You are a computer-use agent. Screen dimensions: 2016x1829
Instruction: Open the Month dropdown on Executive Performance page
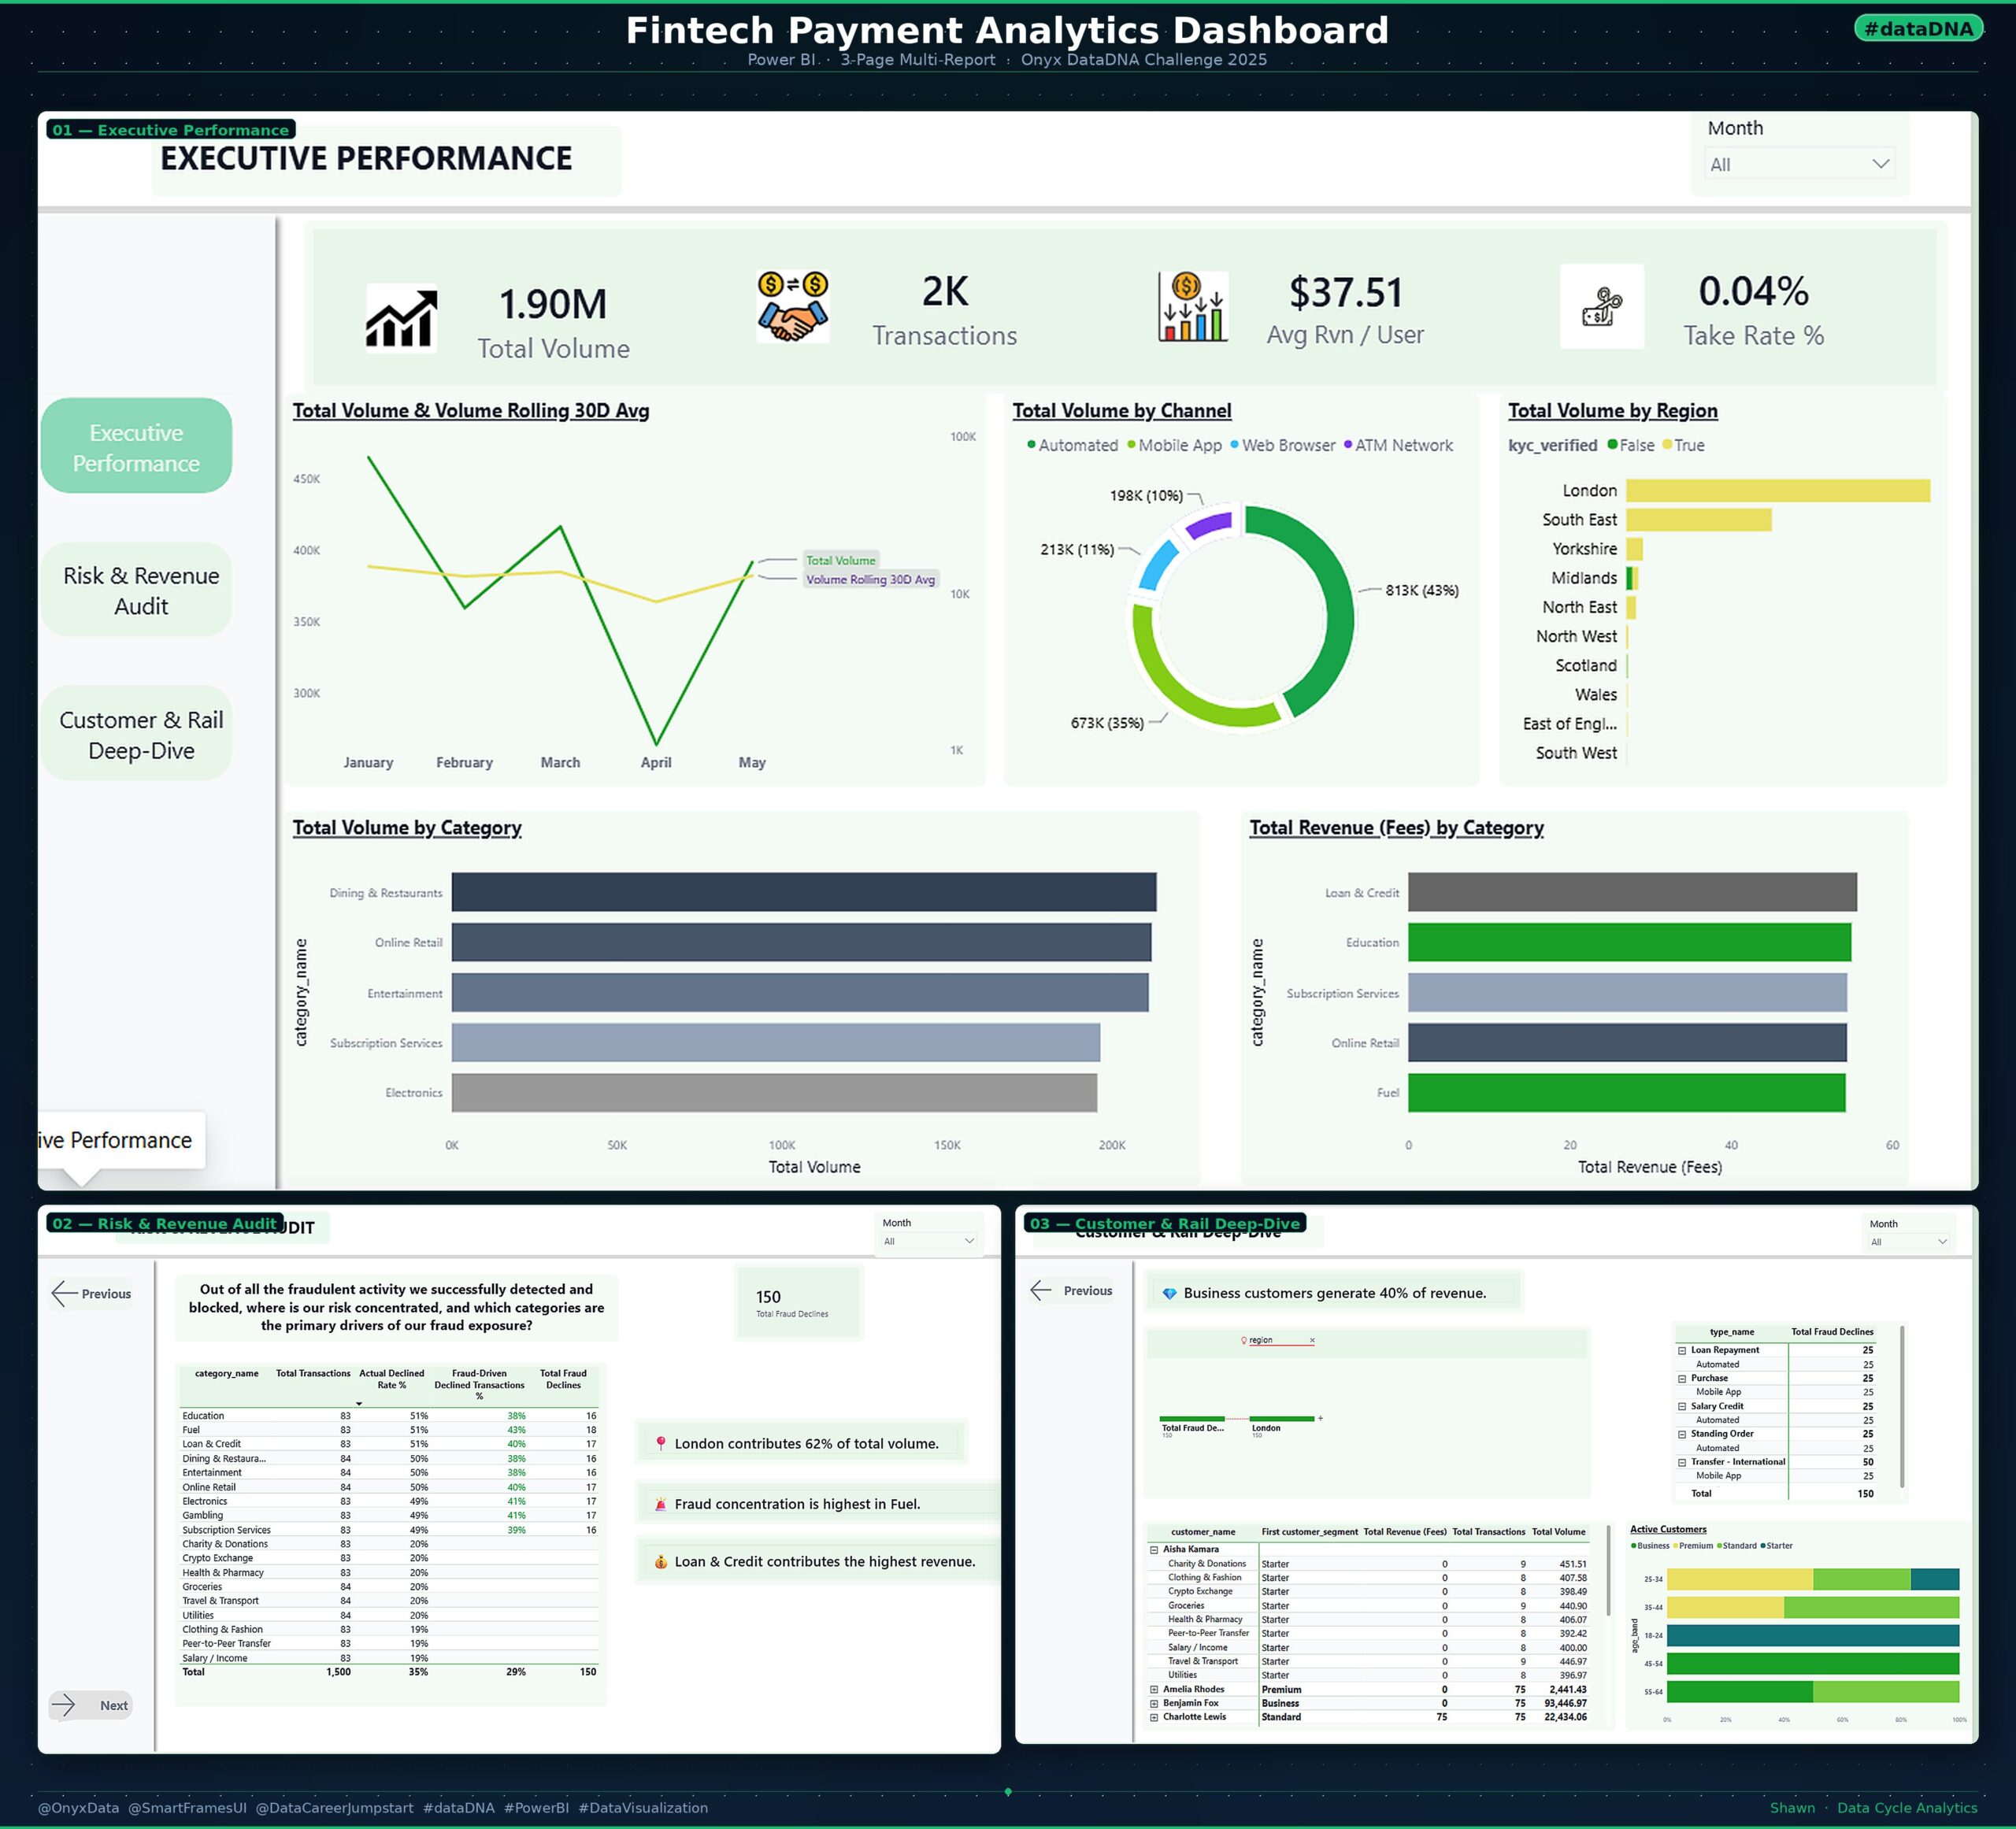pyautogui.click(x=1799, y=164)
